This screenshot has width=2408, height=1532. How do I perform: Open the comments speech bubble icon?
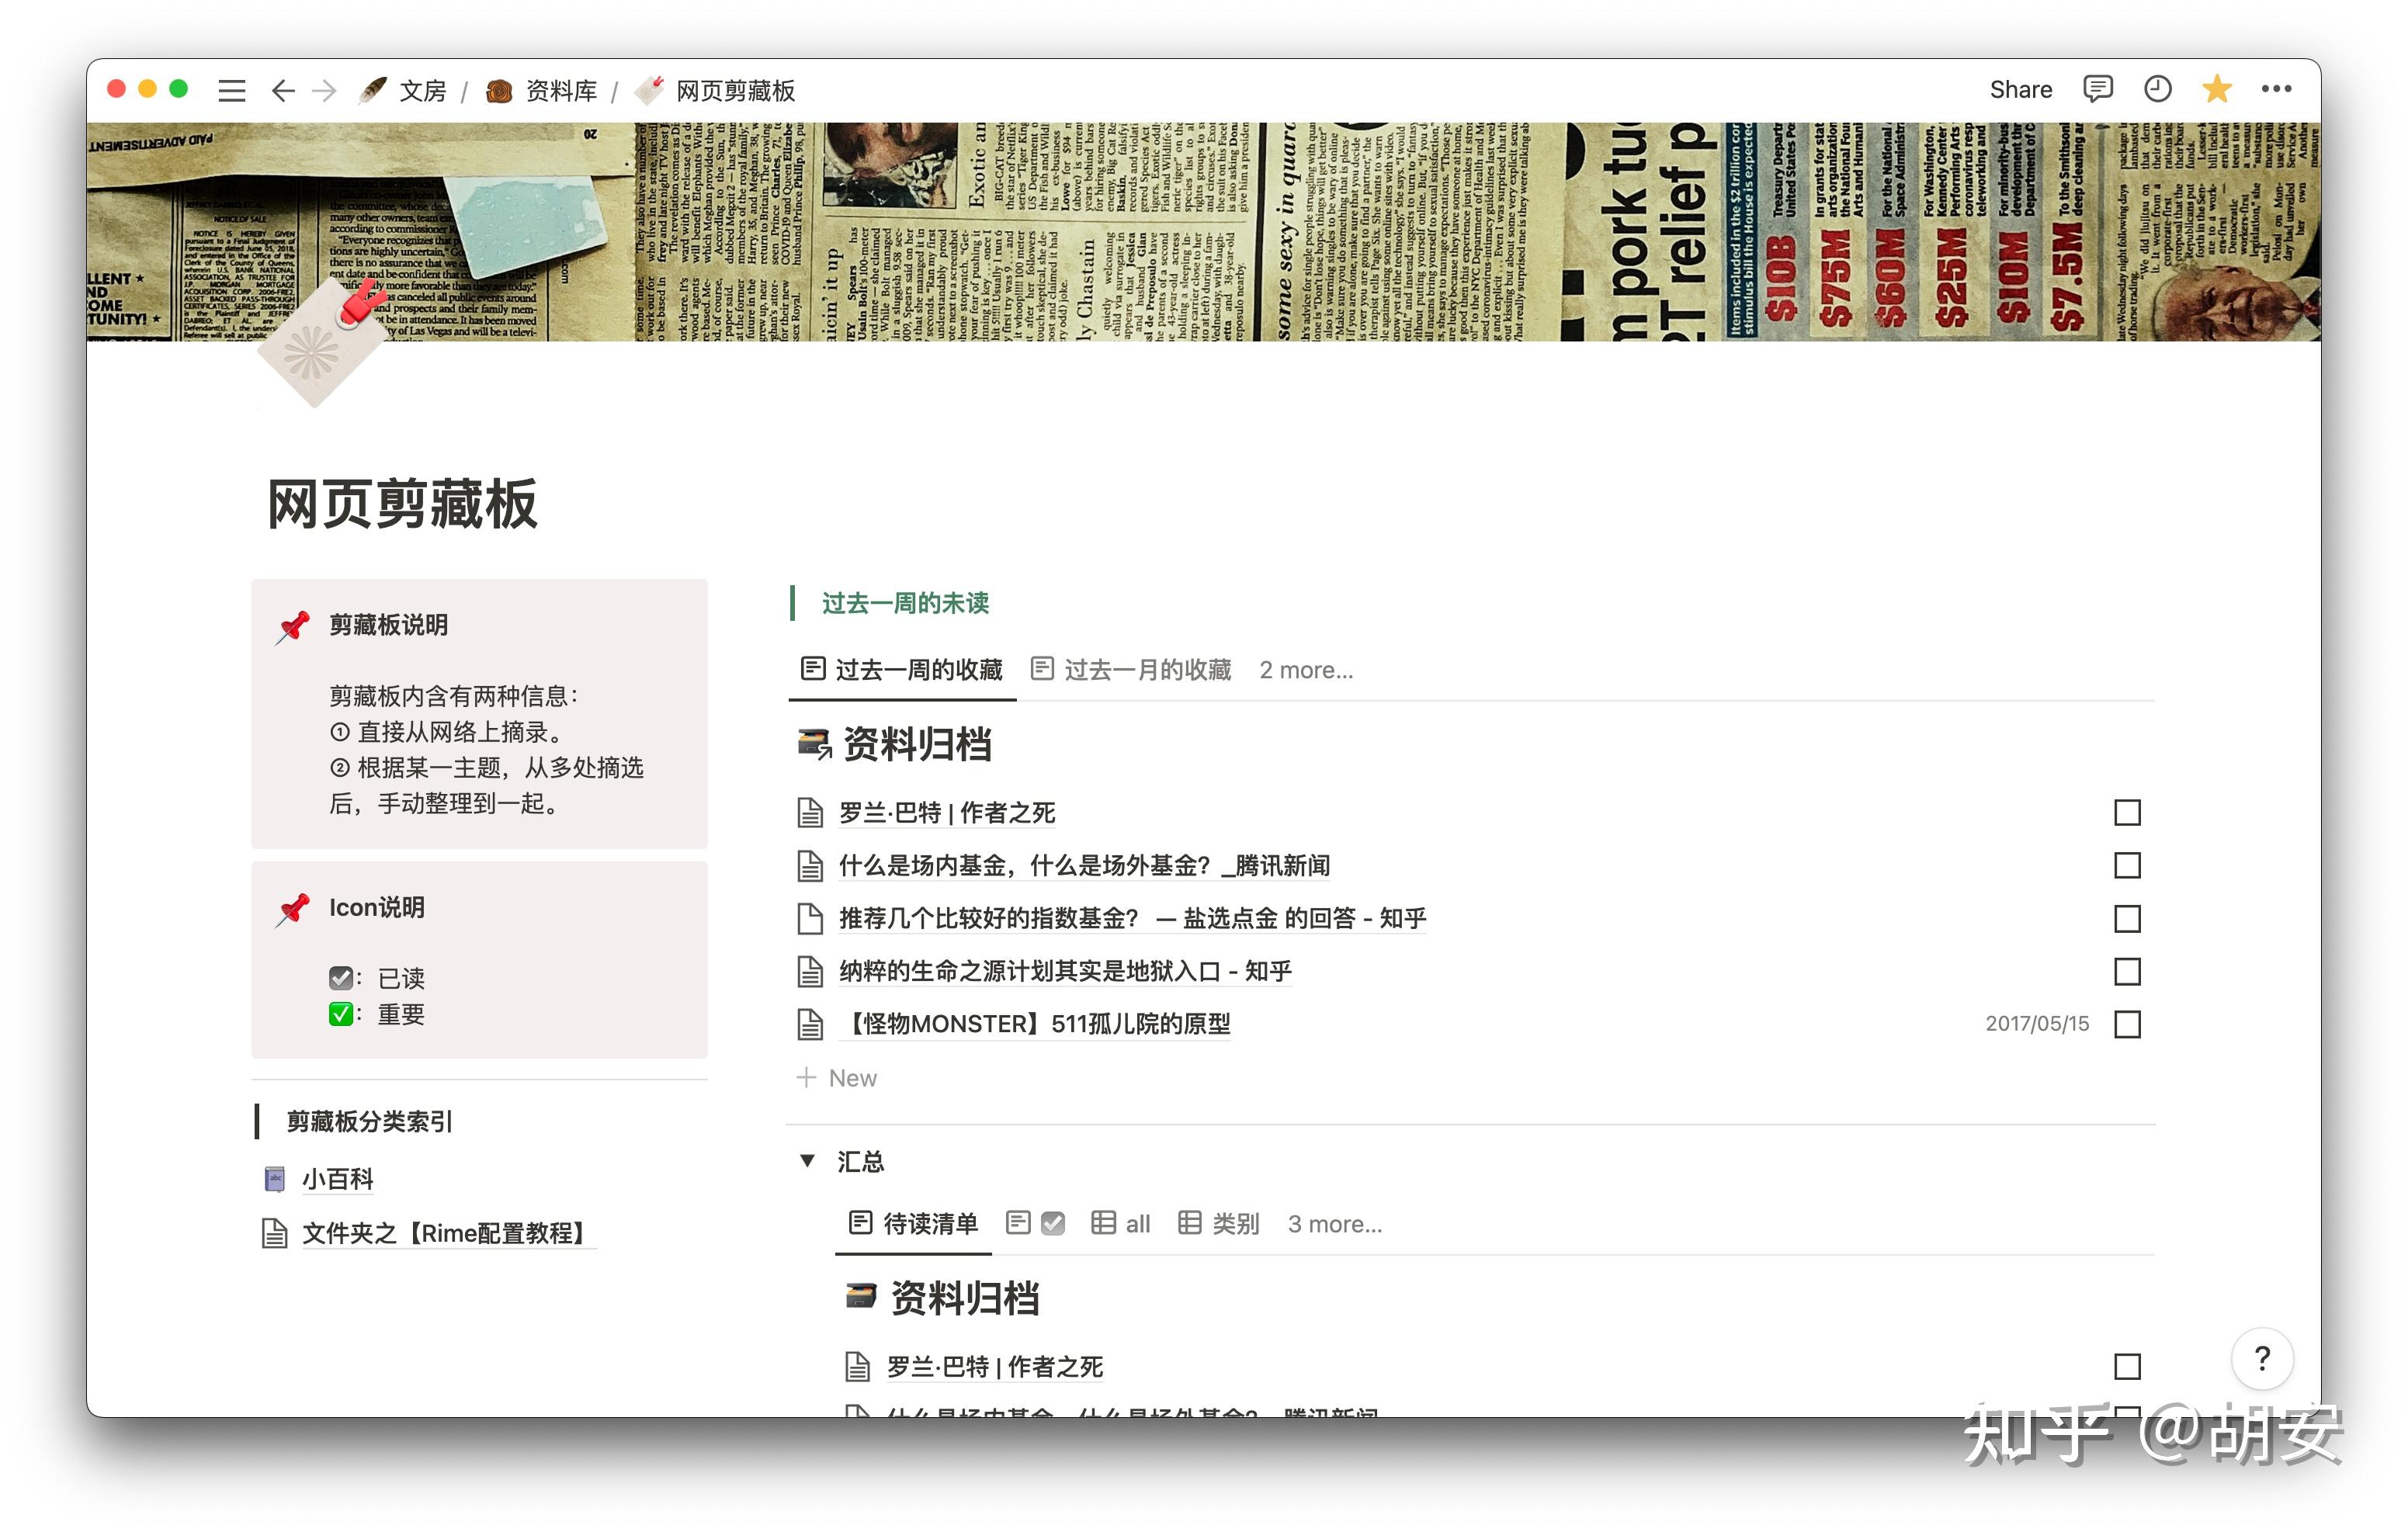[x=2097, y=90]
